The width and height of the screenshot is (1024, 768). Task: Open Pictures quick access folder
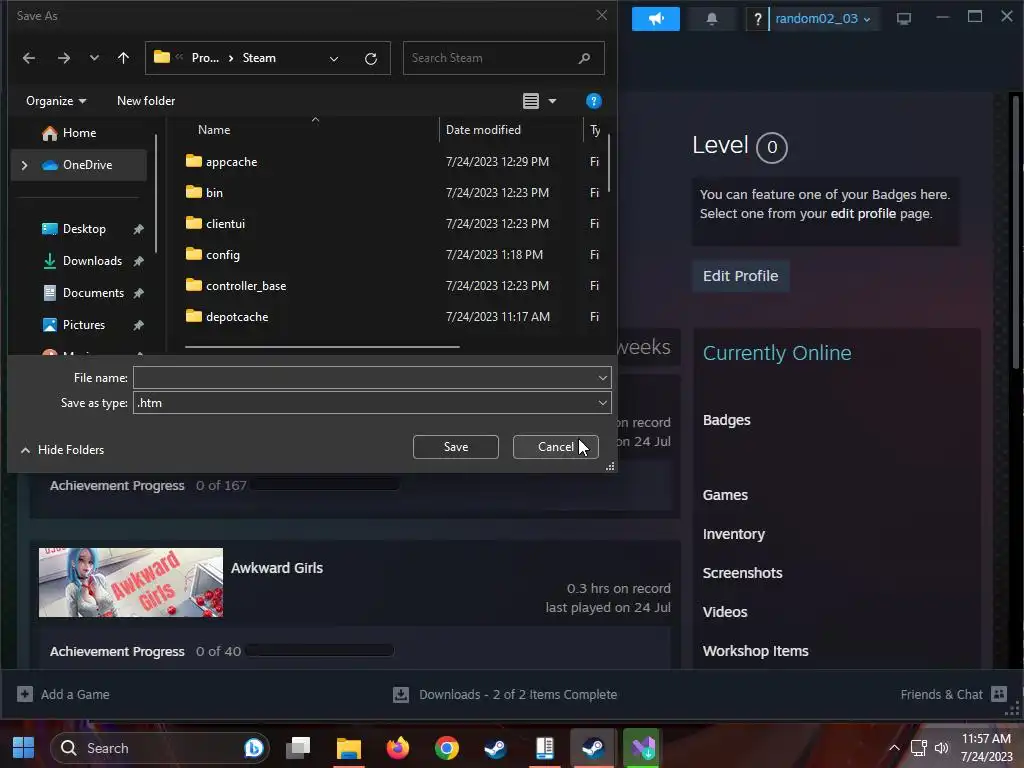coord(84,325)
